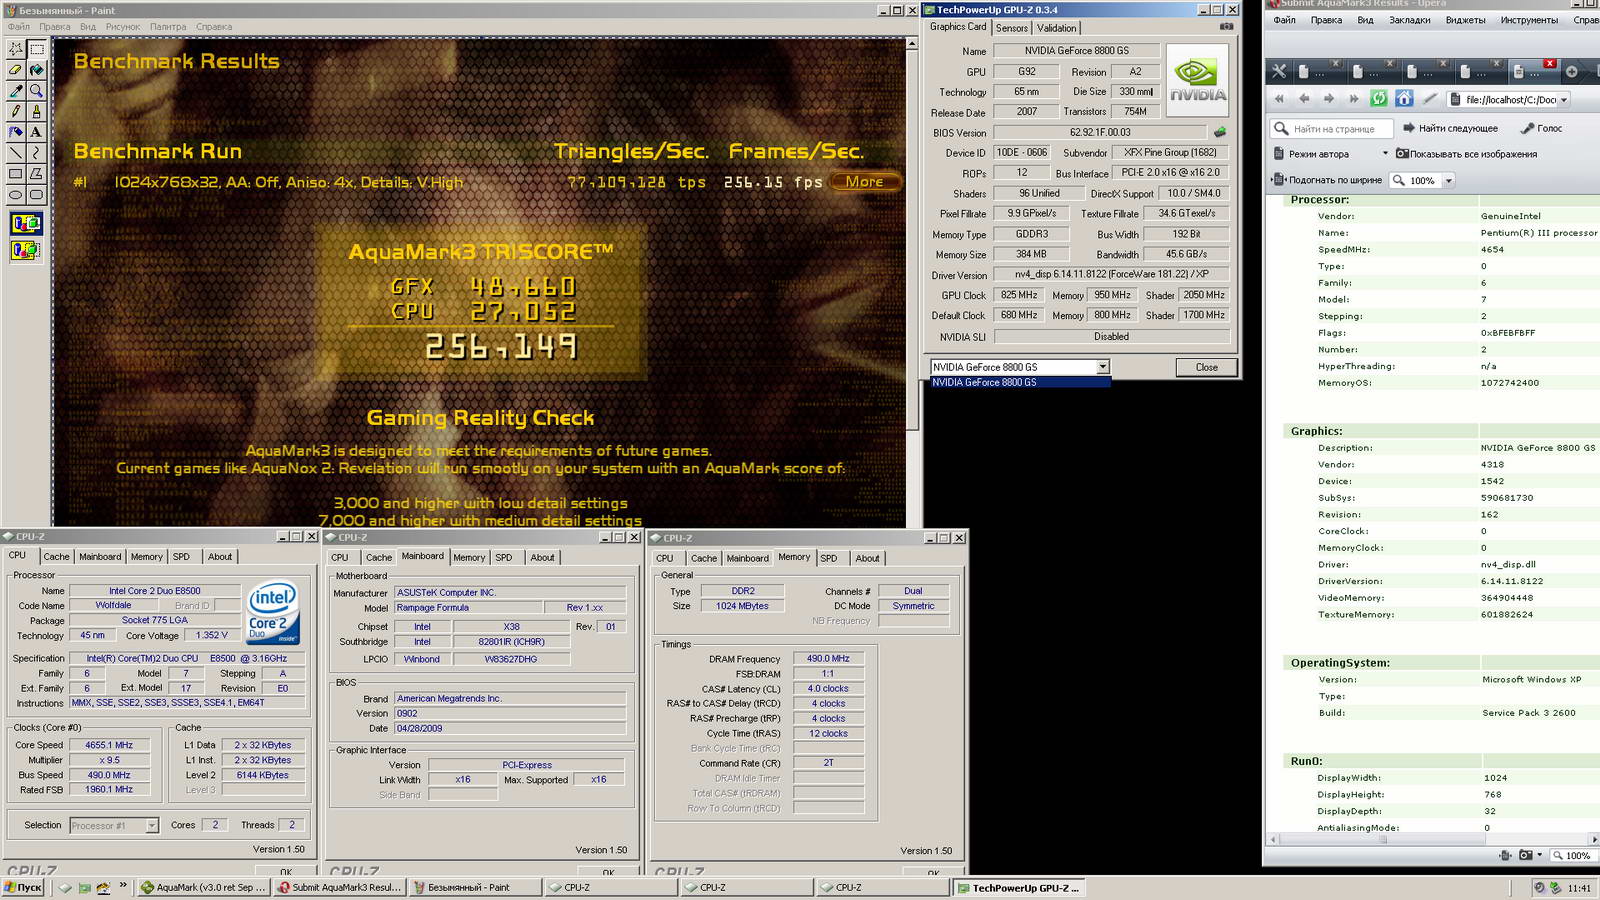Choose the opaque selection option in Paint
Image resolution: width=1600 pixels, height=900 pixels.
[x=26, y=223]
